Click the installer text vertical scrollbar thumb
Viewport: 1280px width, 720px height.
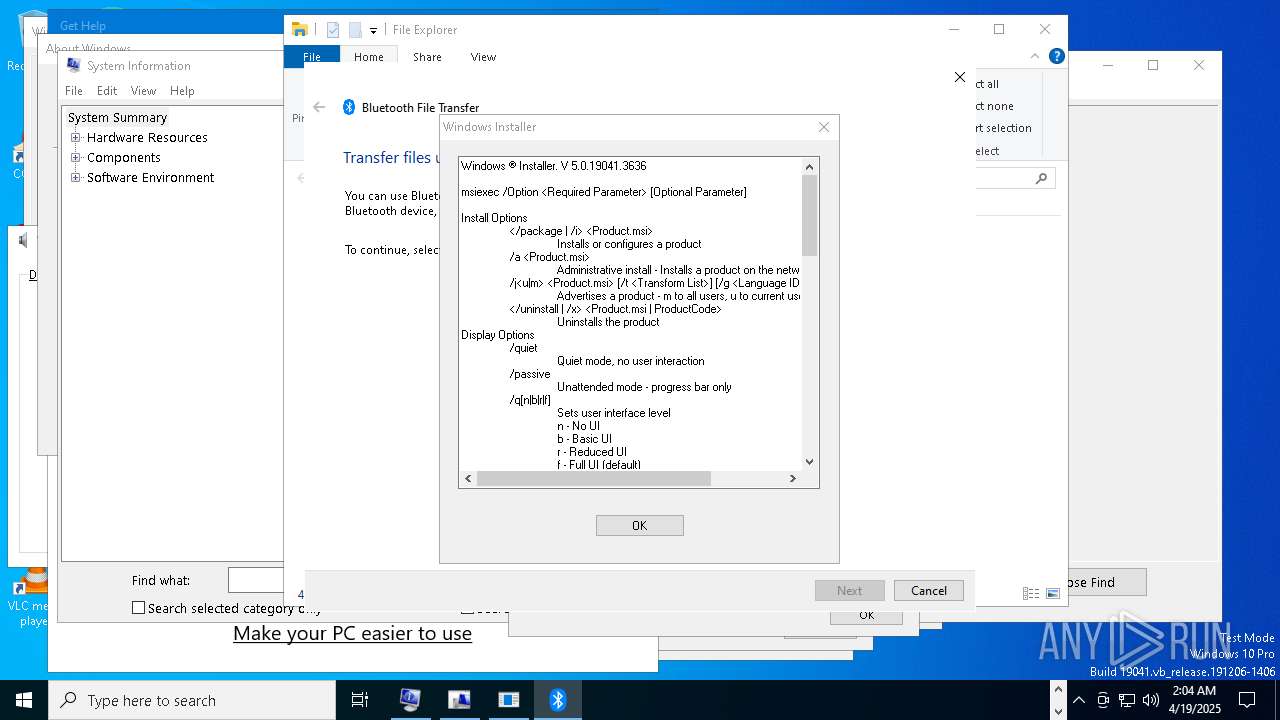pyautogui.click(x=810, y=215)
